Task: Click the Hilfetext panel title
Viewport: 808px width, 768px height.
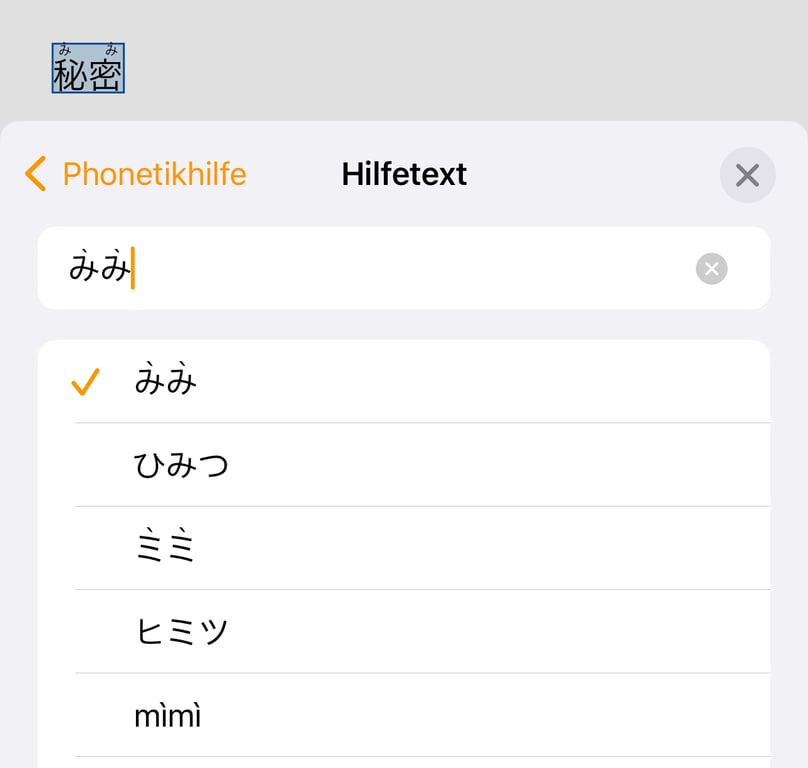Action: [x=404, y=174]
